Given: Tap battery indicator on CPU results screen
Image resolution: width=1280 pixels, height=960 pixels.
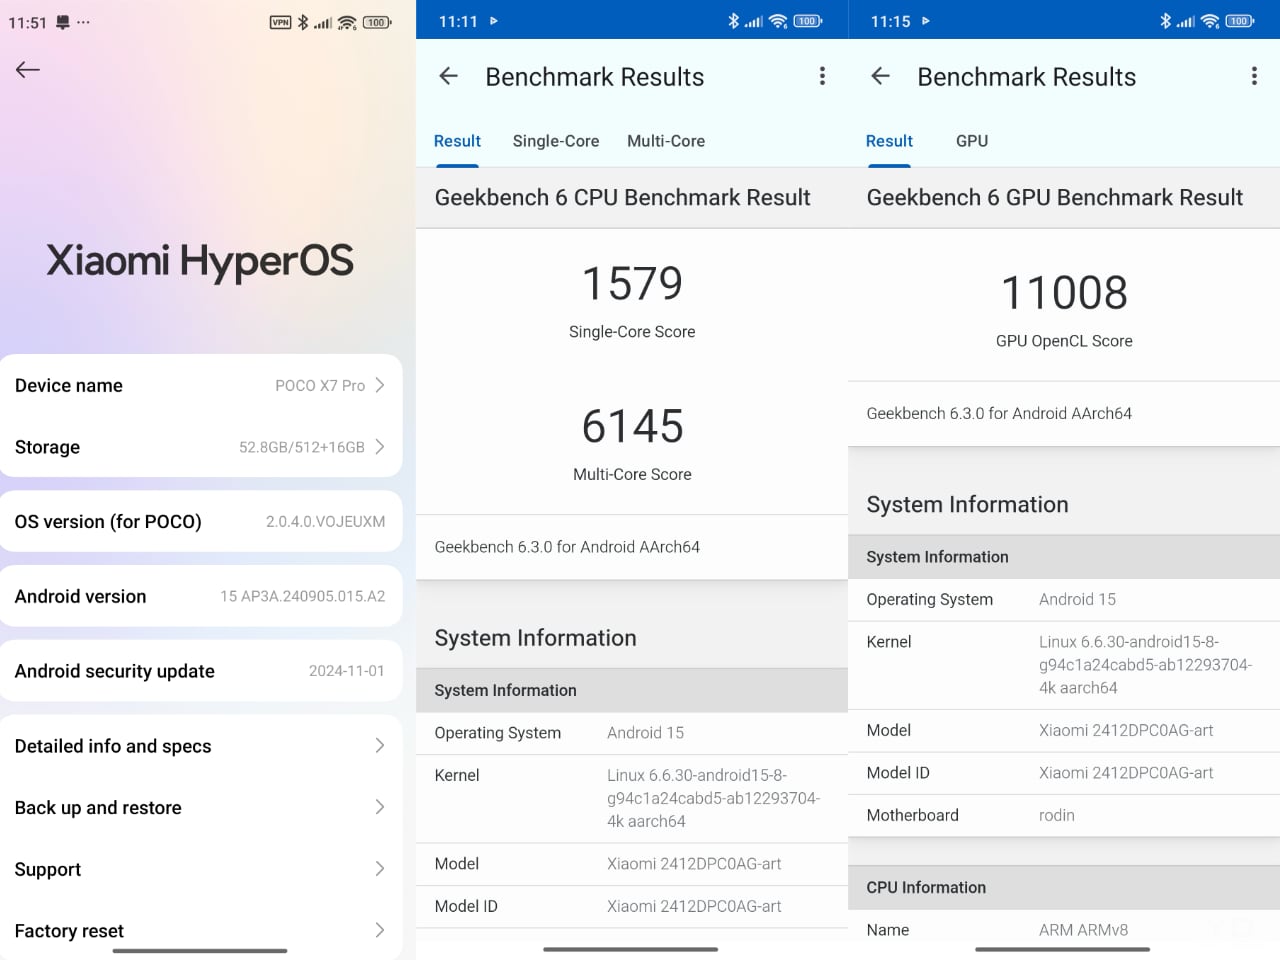Looking at the screenshot, I should (807, 21).
